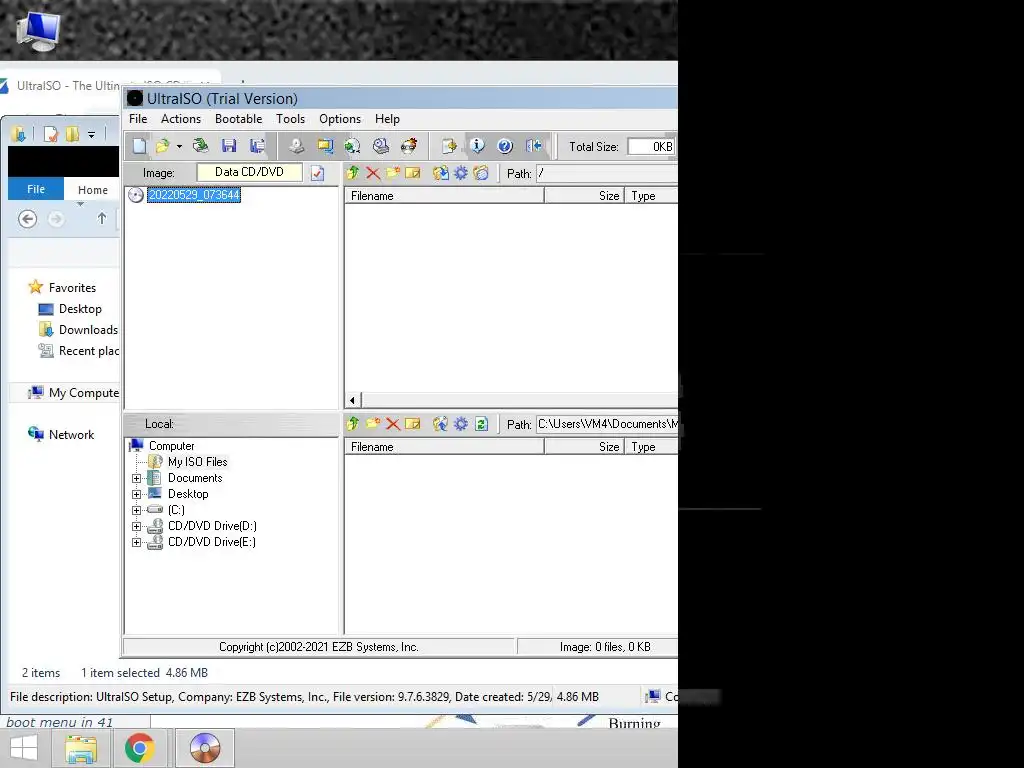Click the Convert image toolbar icon
Screen dimensions: 1024x768
click(353, 146)
